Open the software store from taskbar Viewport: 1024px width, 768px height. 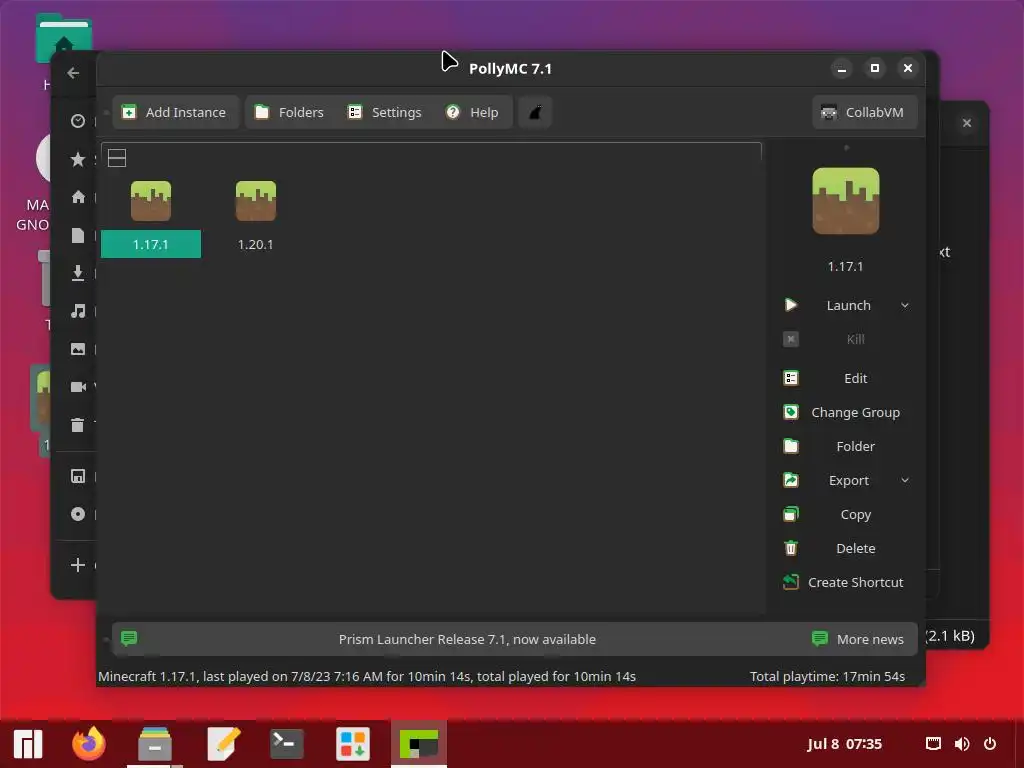tap(353, 744)
